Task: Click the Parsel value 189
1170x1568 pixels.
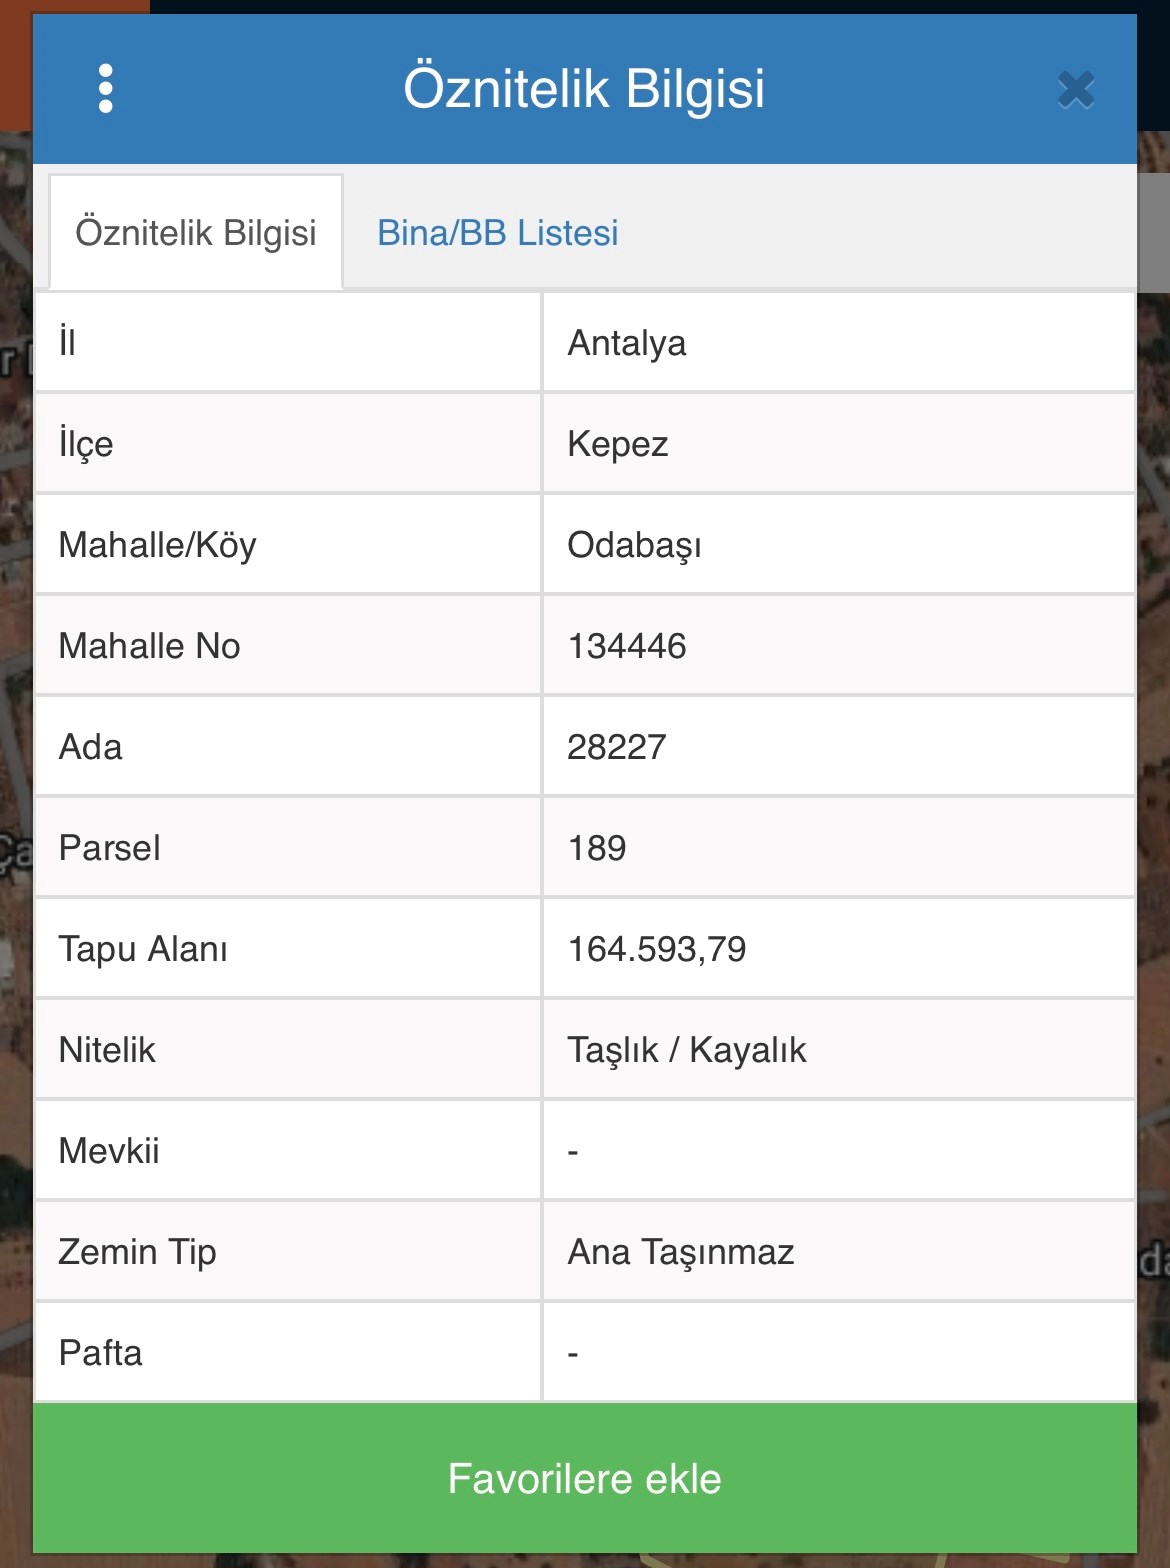Action: point(597,848)
